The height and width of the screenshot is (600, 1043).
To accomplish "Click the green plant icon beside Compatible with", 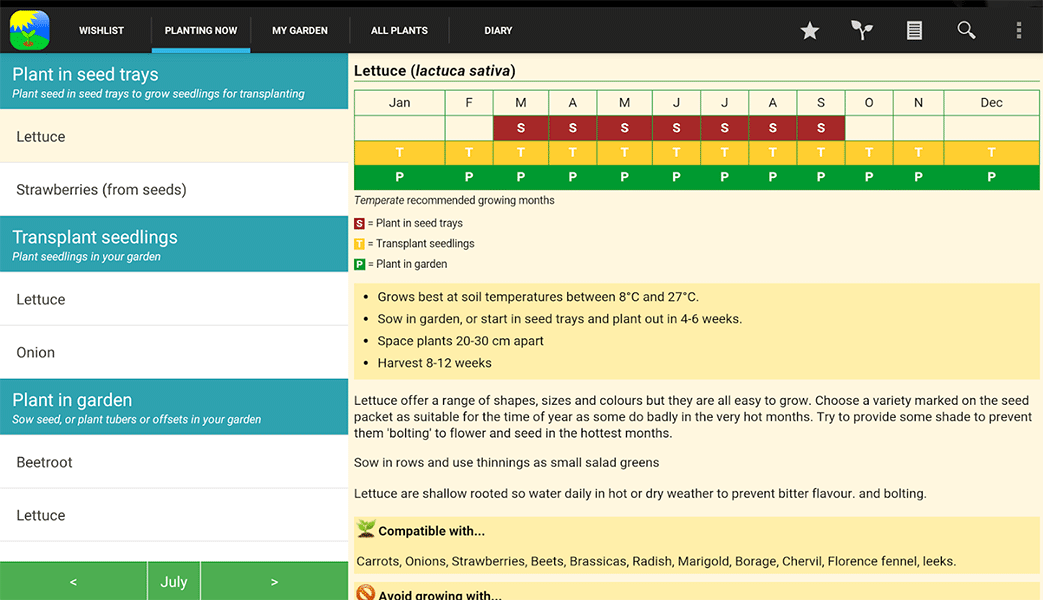I will 366,530.
